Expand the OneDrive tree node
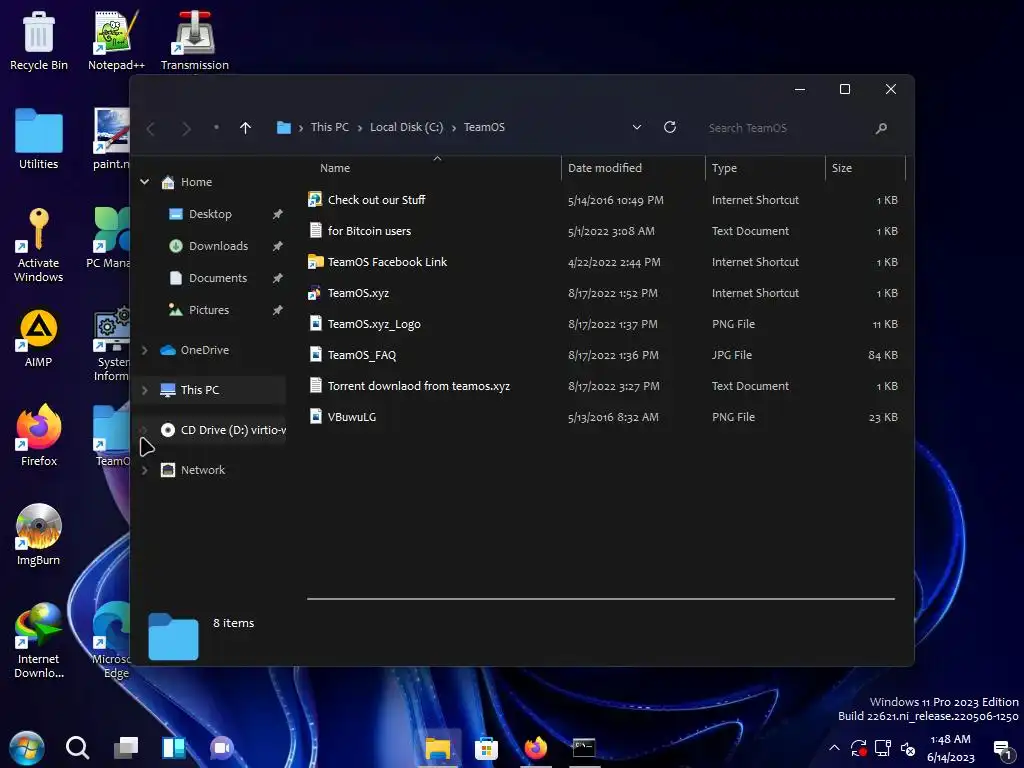 click(x=144, y=350)
